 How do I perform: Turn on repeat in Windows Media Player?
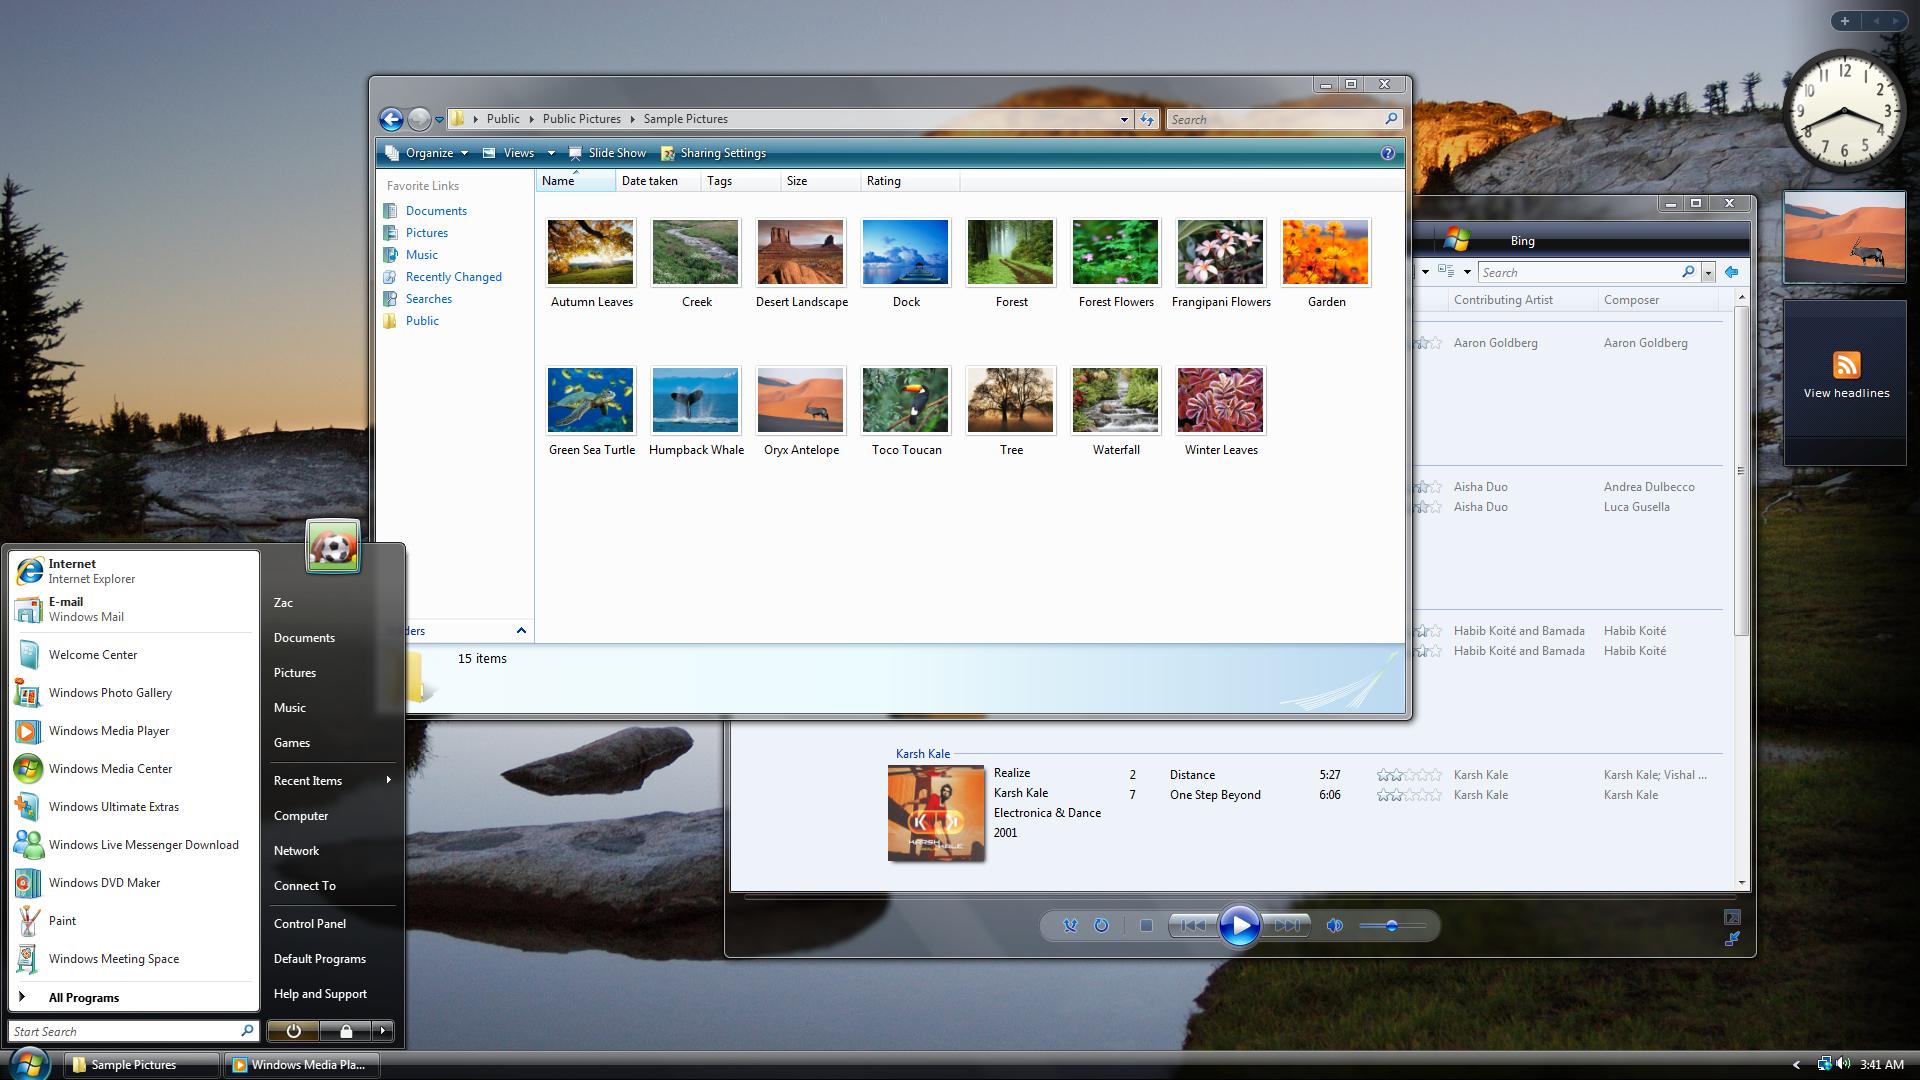click(1100, 925)
